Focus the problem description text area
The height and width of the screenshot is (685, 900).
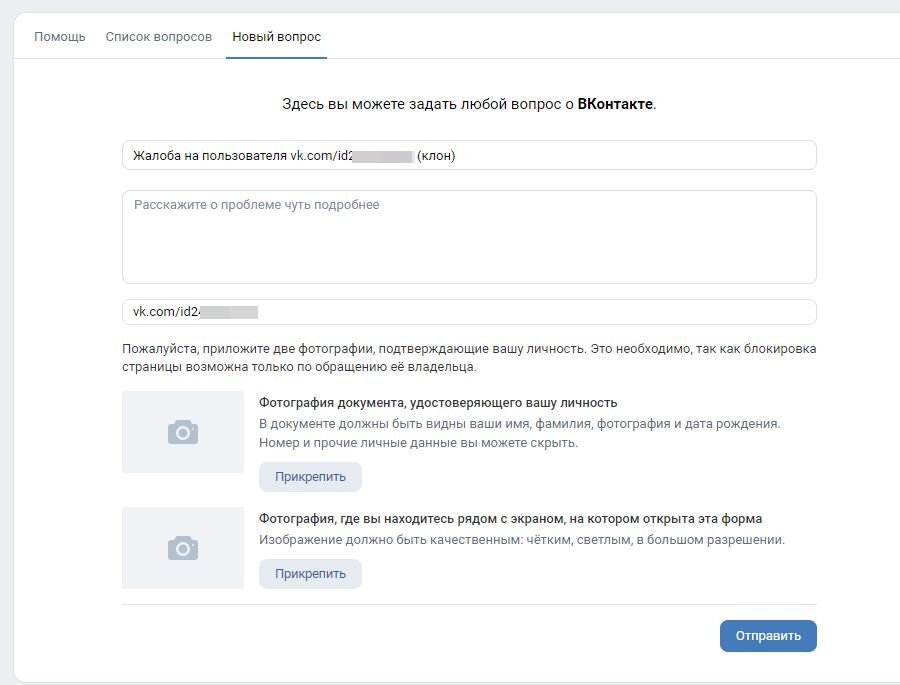click(x=469, y=237)
